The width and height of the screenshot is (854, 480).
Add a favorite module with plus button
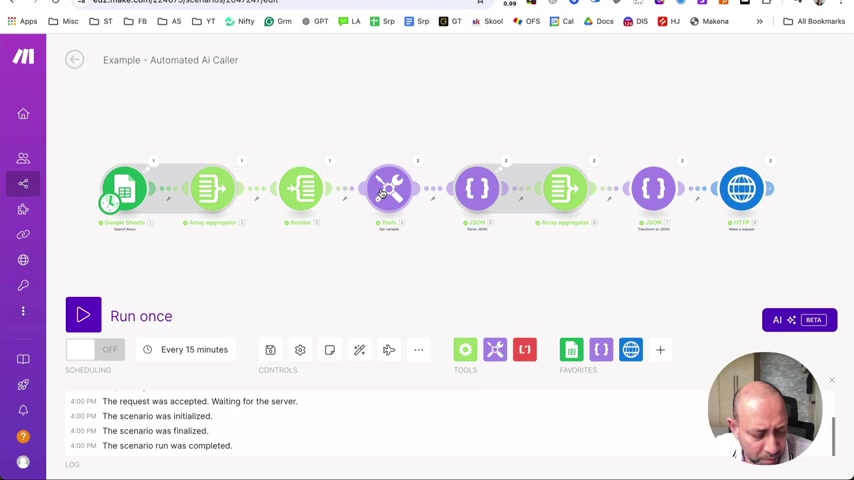coord(660,350)
